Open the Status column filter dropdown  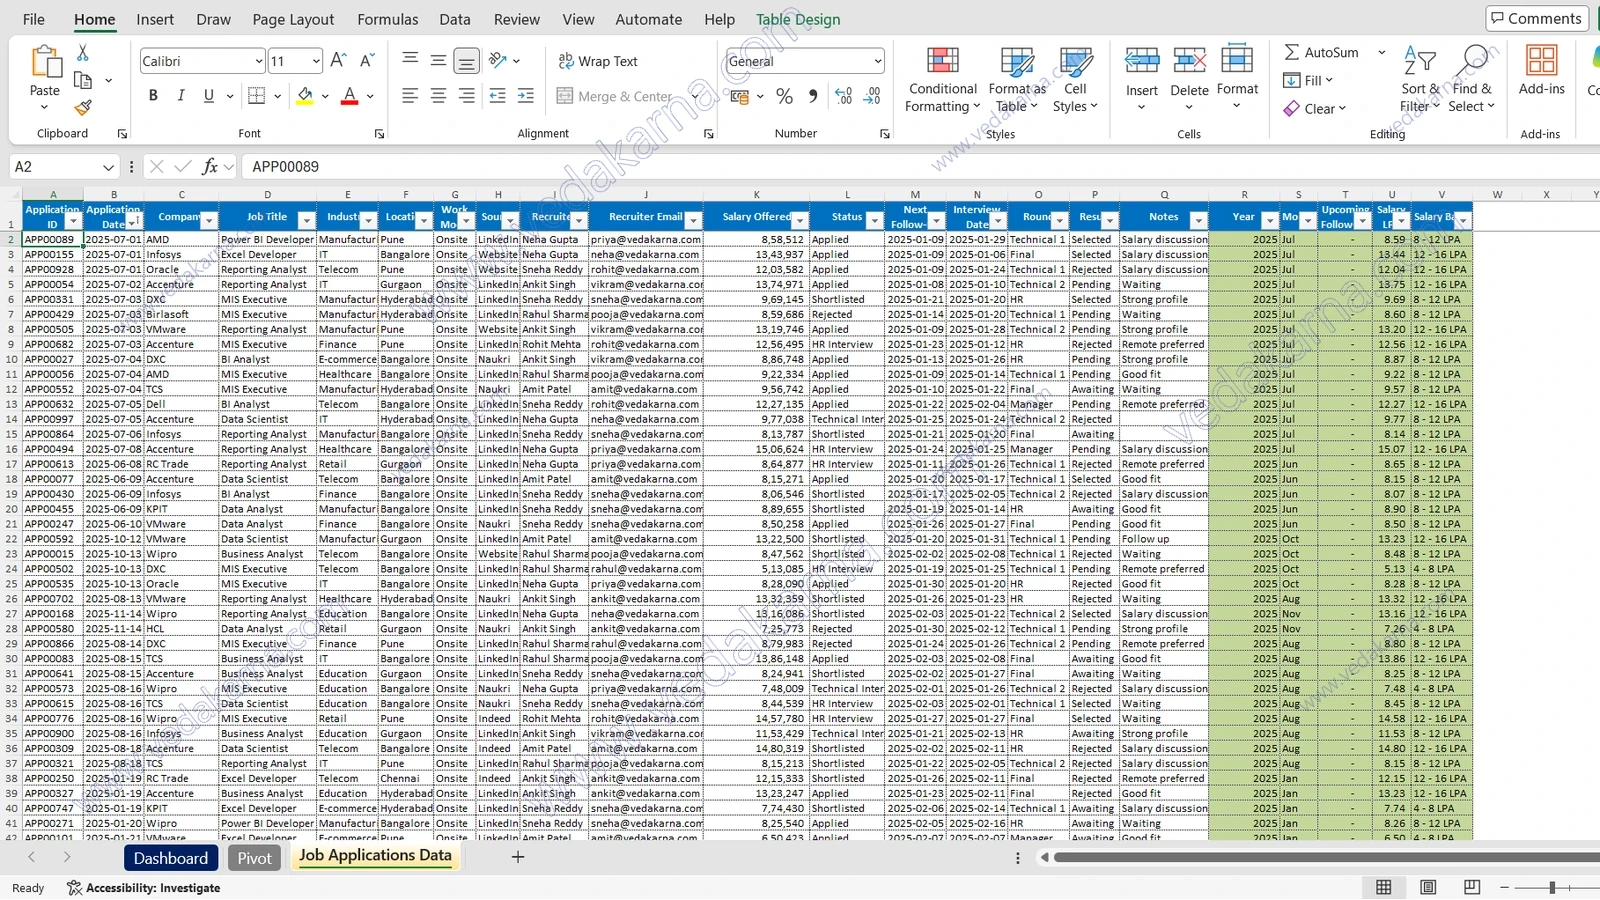tap(874, 220)
